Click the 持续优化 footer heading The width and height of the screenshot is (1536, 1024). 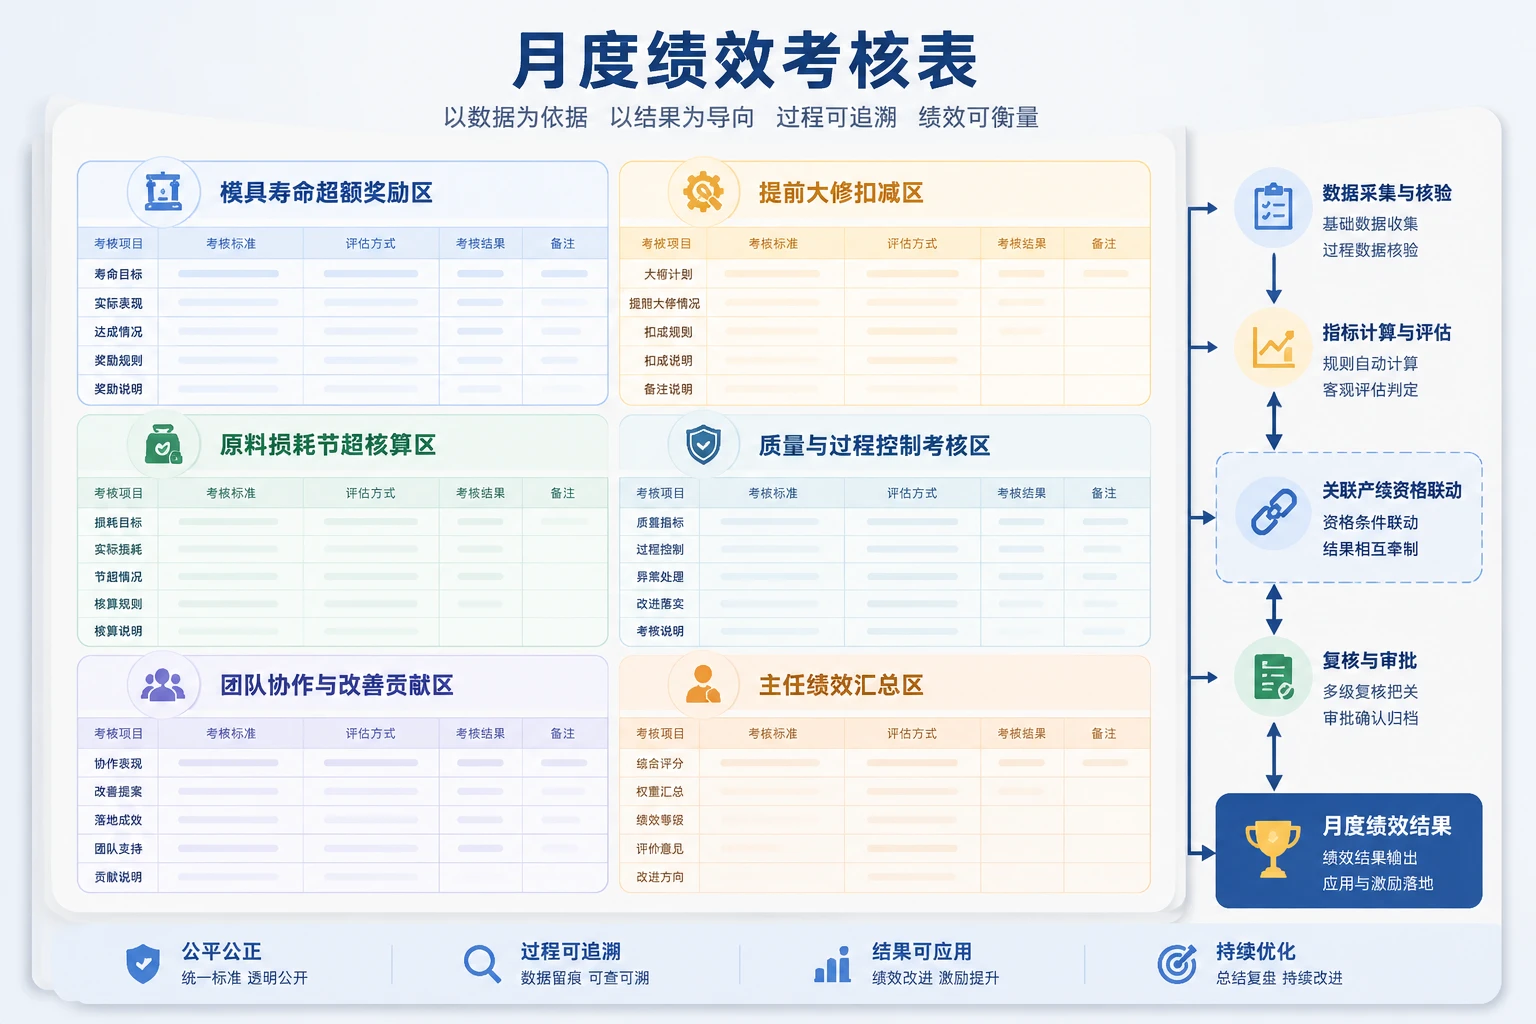coord(1256,952)
